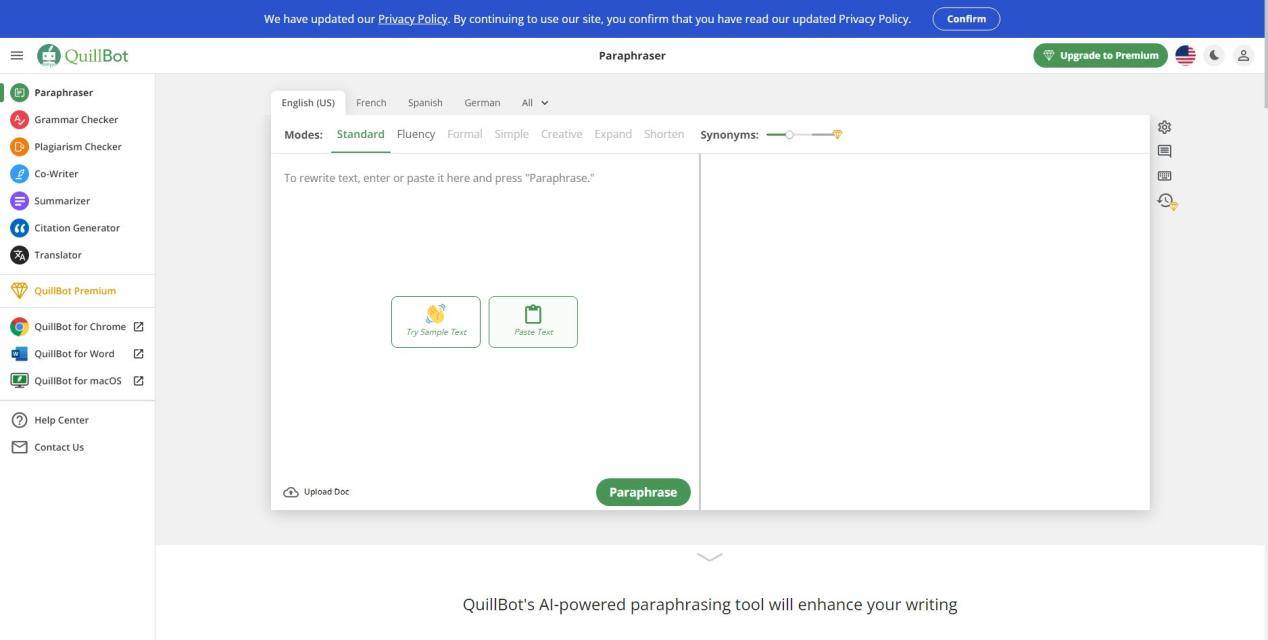Open the user account profile icon

[1243, 56]
